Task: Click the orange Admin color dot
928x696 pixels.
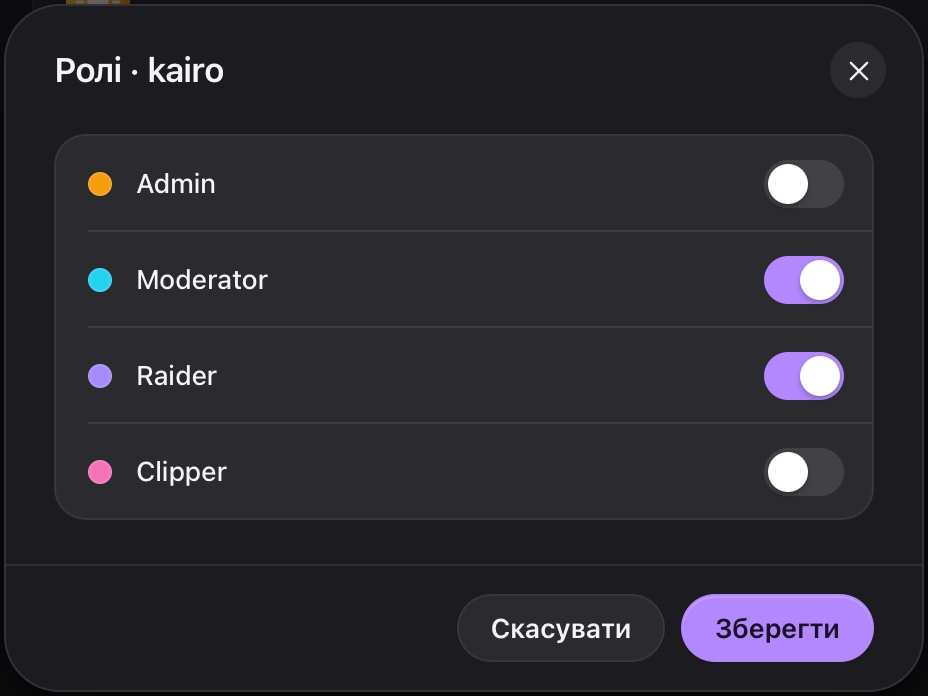Action: pos(100,184)
